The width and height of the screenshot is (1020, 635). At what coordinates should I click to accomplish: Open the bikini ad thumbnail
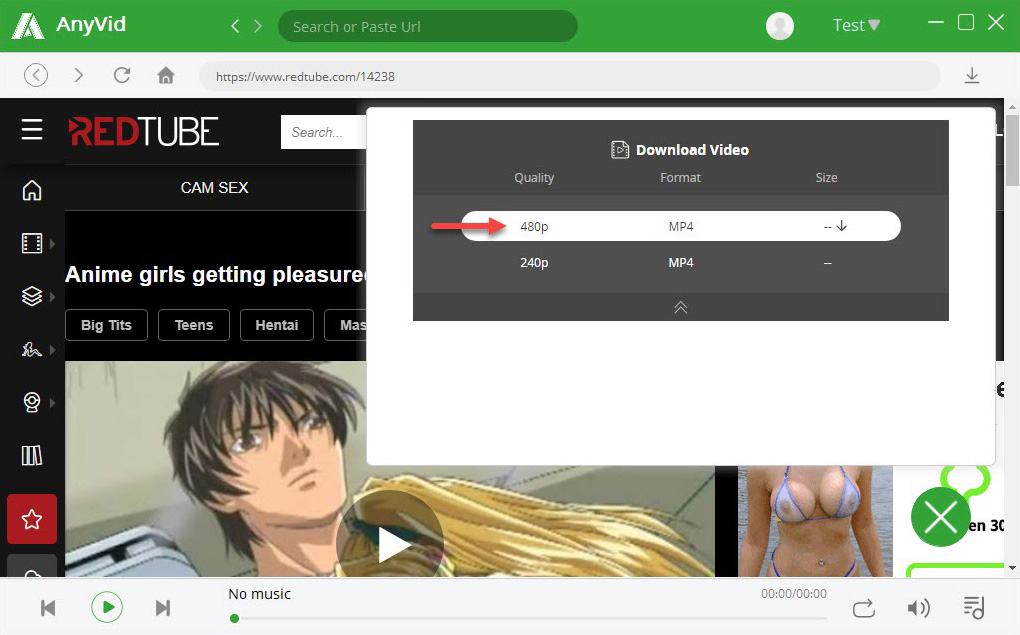click(815, 521)
